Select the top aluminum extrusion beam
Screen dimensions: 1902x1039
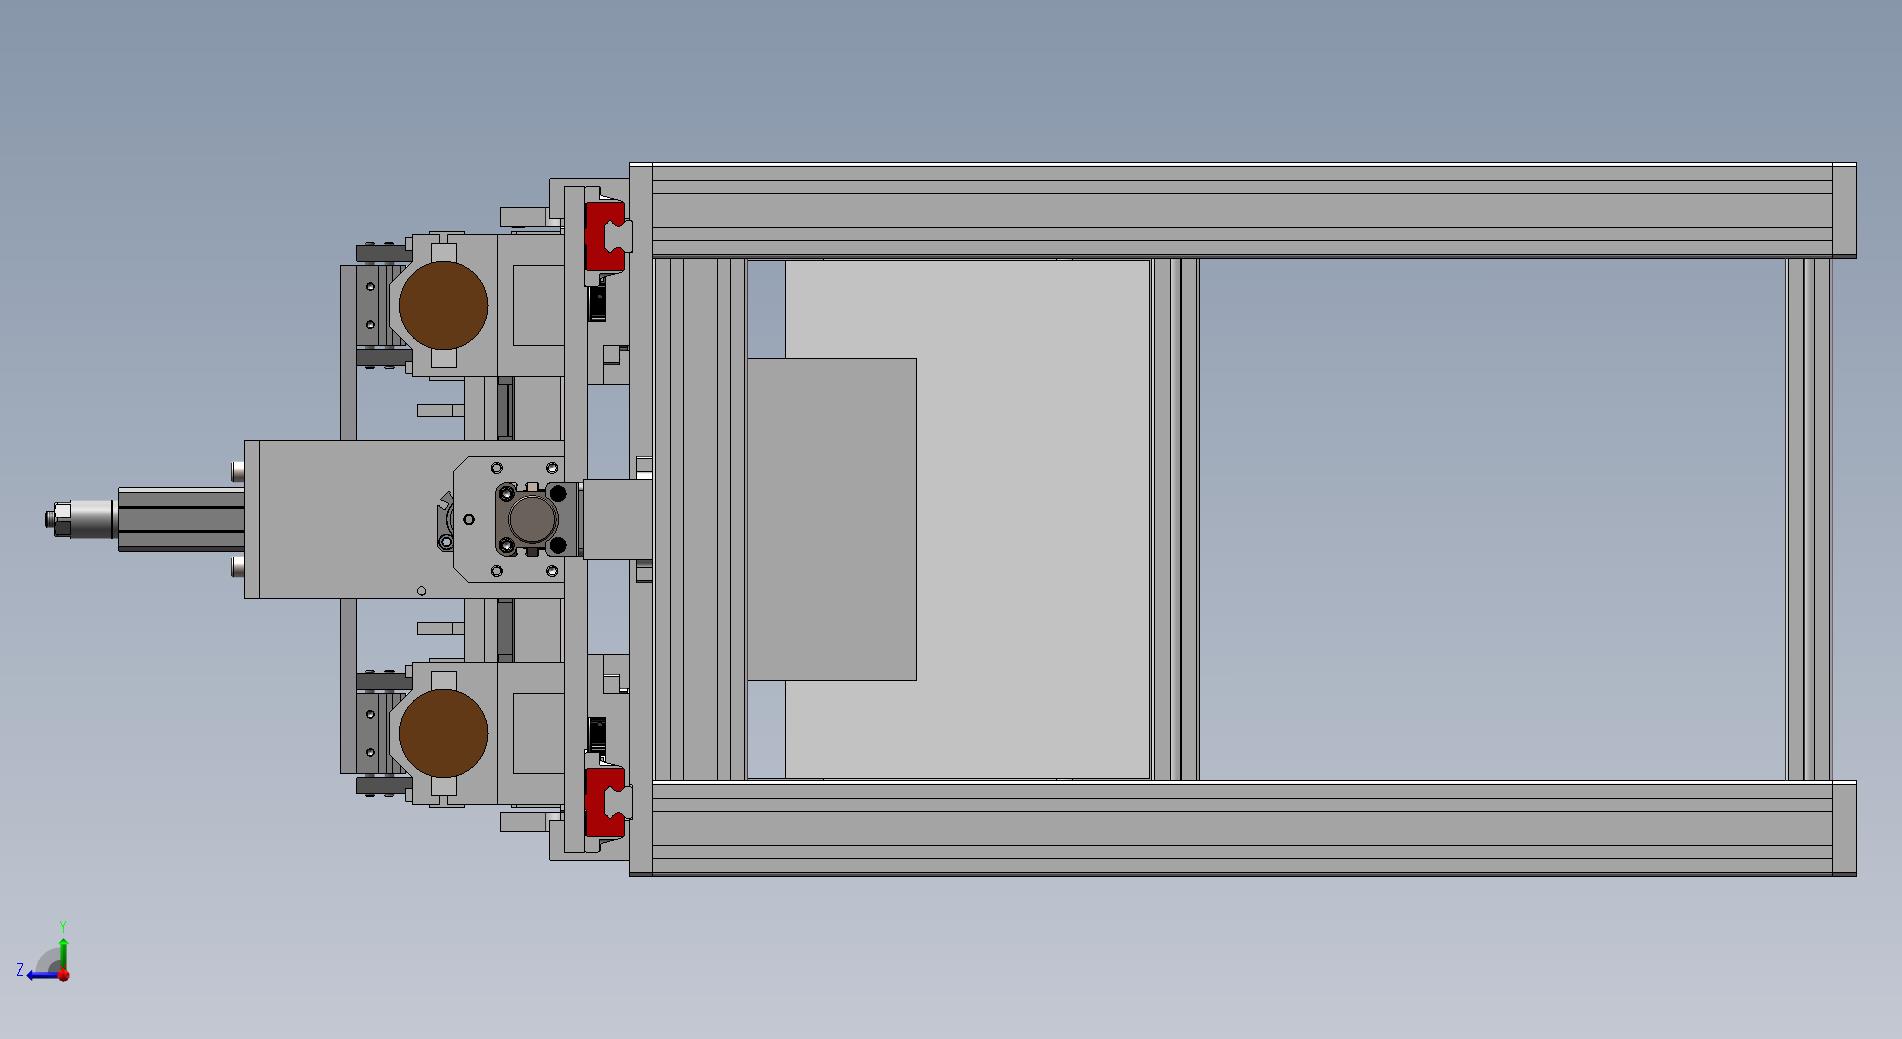click(1243, 210)
